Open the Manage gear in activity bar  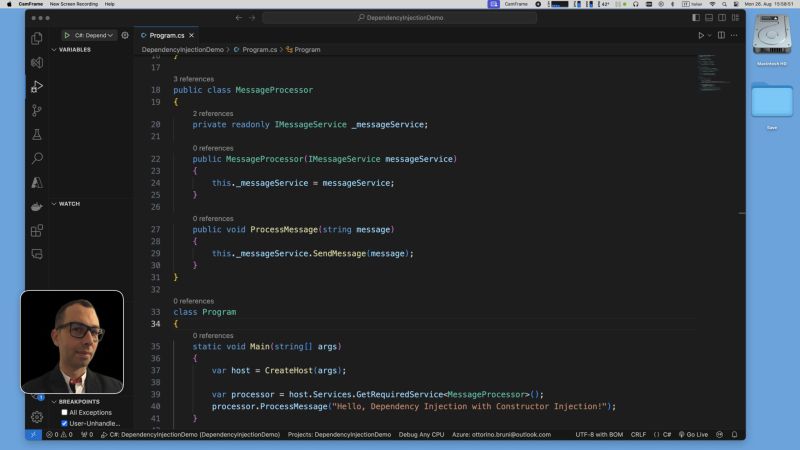pyautogui.click(x=37, y=417)
